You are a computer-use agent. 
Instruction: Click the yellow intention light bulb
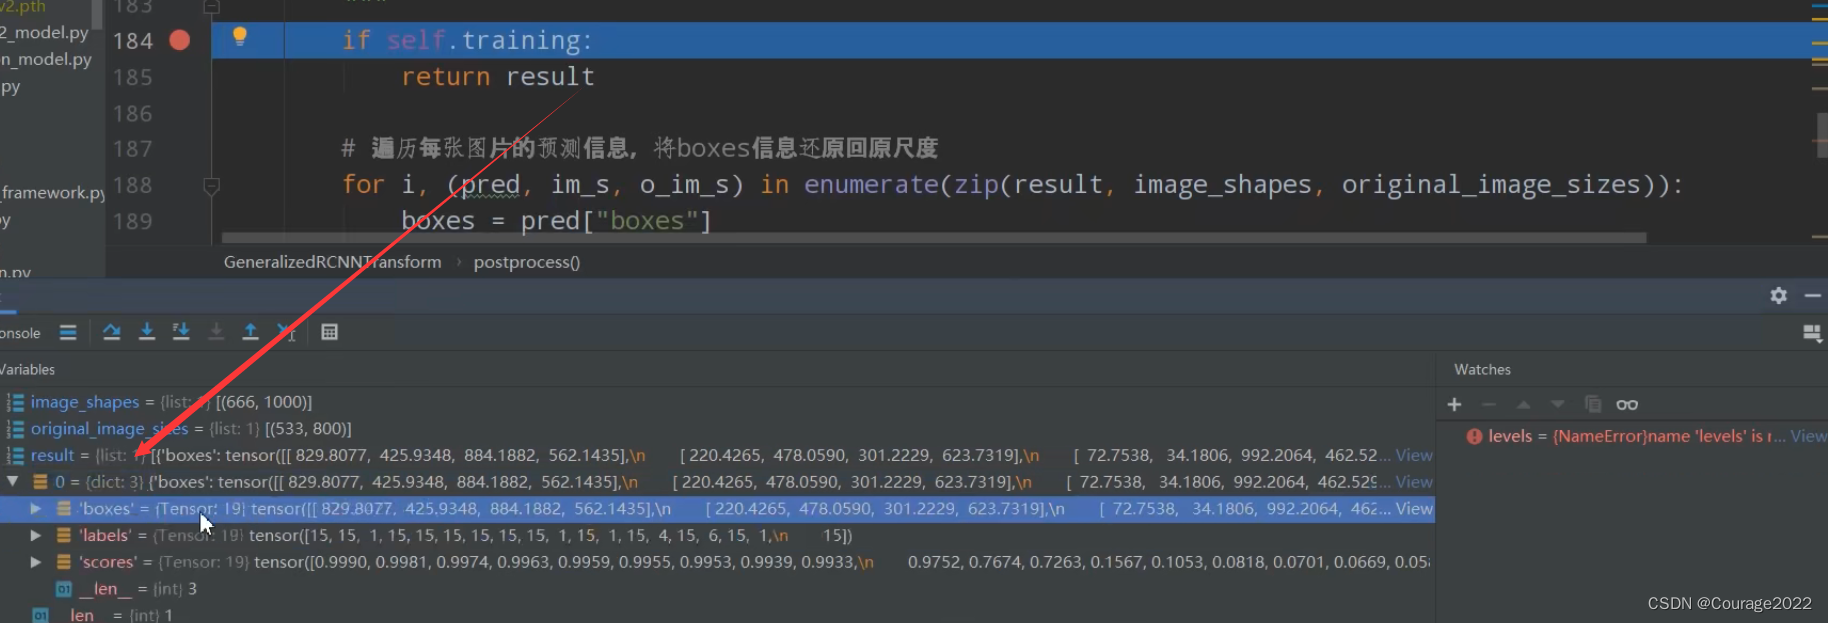pos(240,37)
